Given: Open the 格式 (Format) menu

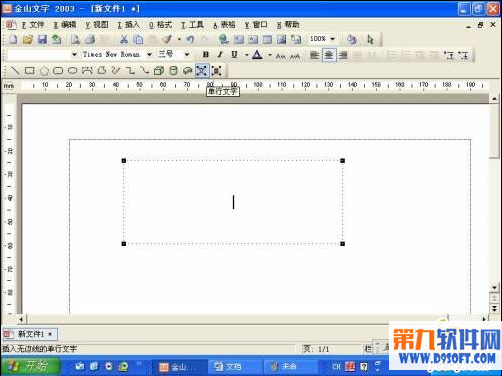Looking at the screenshot, I should (x=160, y=25).
